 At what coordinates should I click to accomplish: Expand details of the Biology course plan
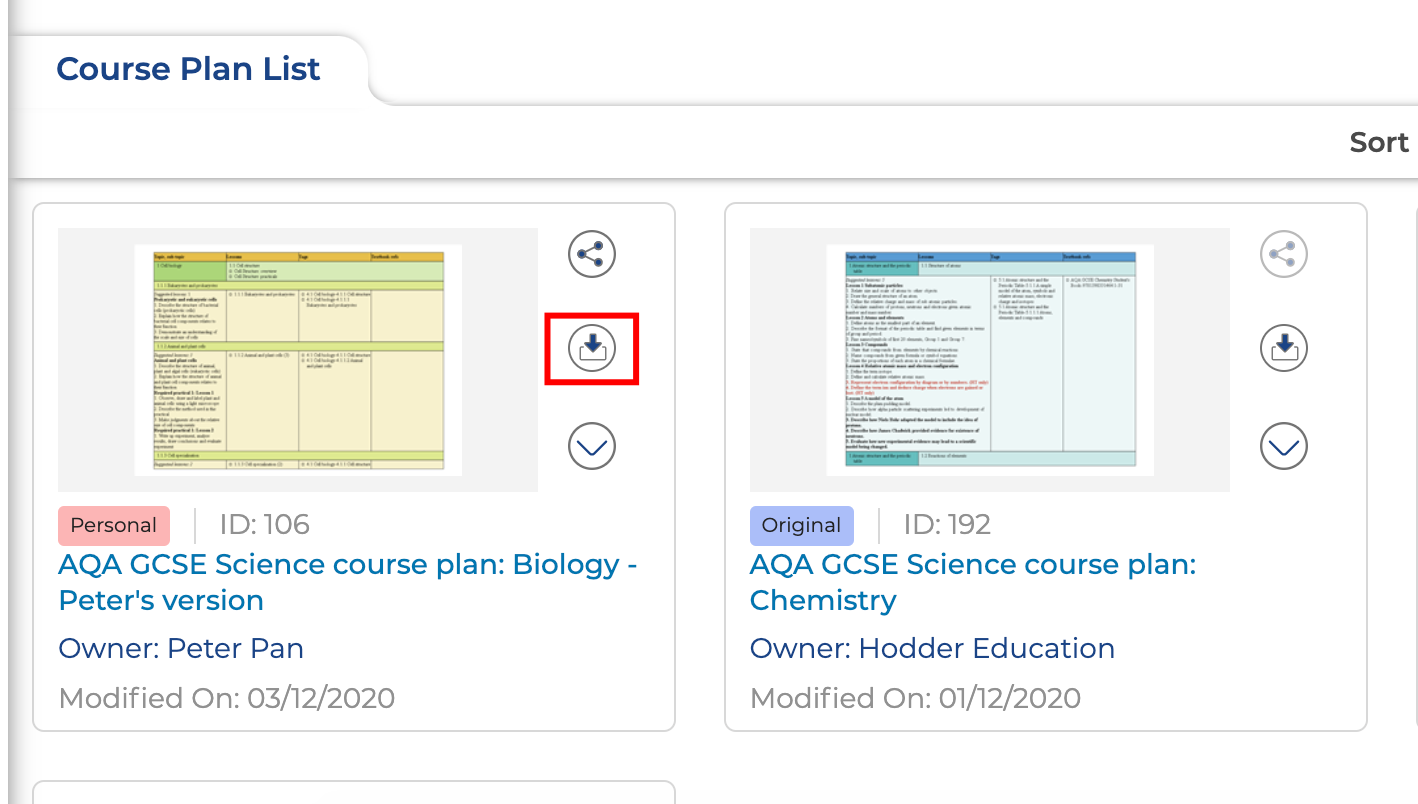591,446
